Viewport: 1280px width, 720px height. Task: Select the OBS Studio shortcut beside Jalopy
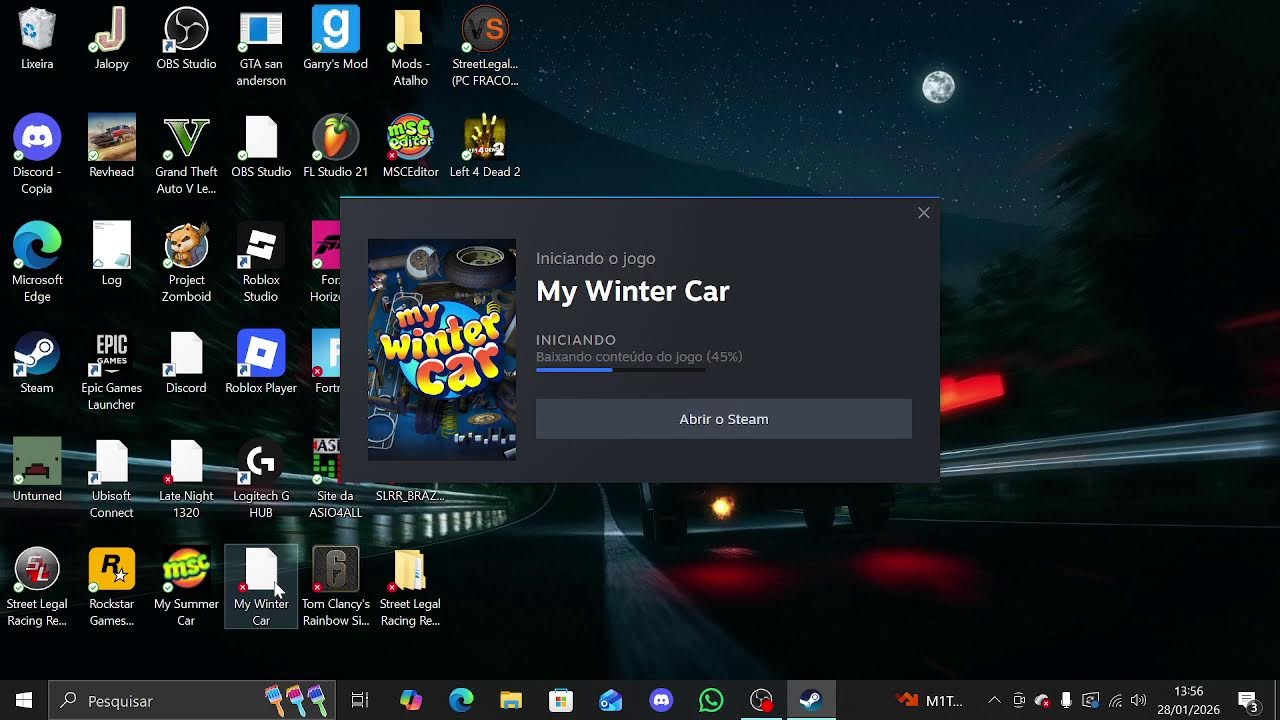pyautogui.click(x=186, y=40)
